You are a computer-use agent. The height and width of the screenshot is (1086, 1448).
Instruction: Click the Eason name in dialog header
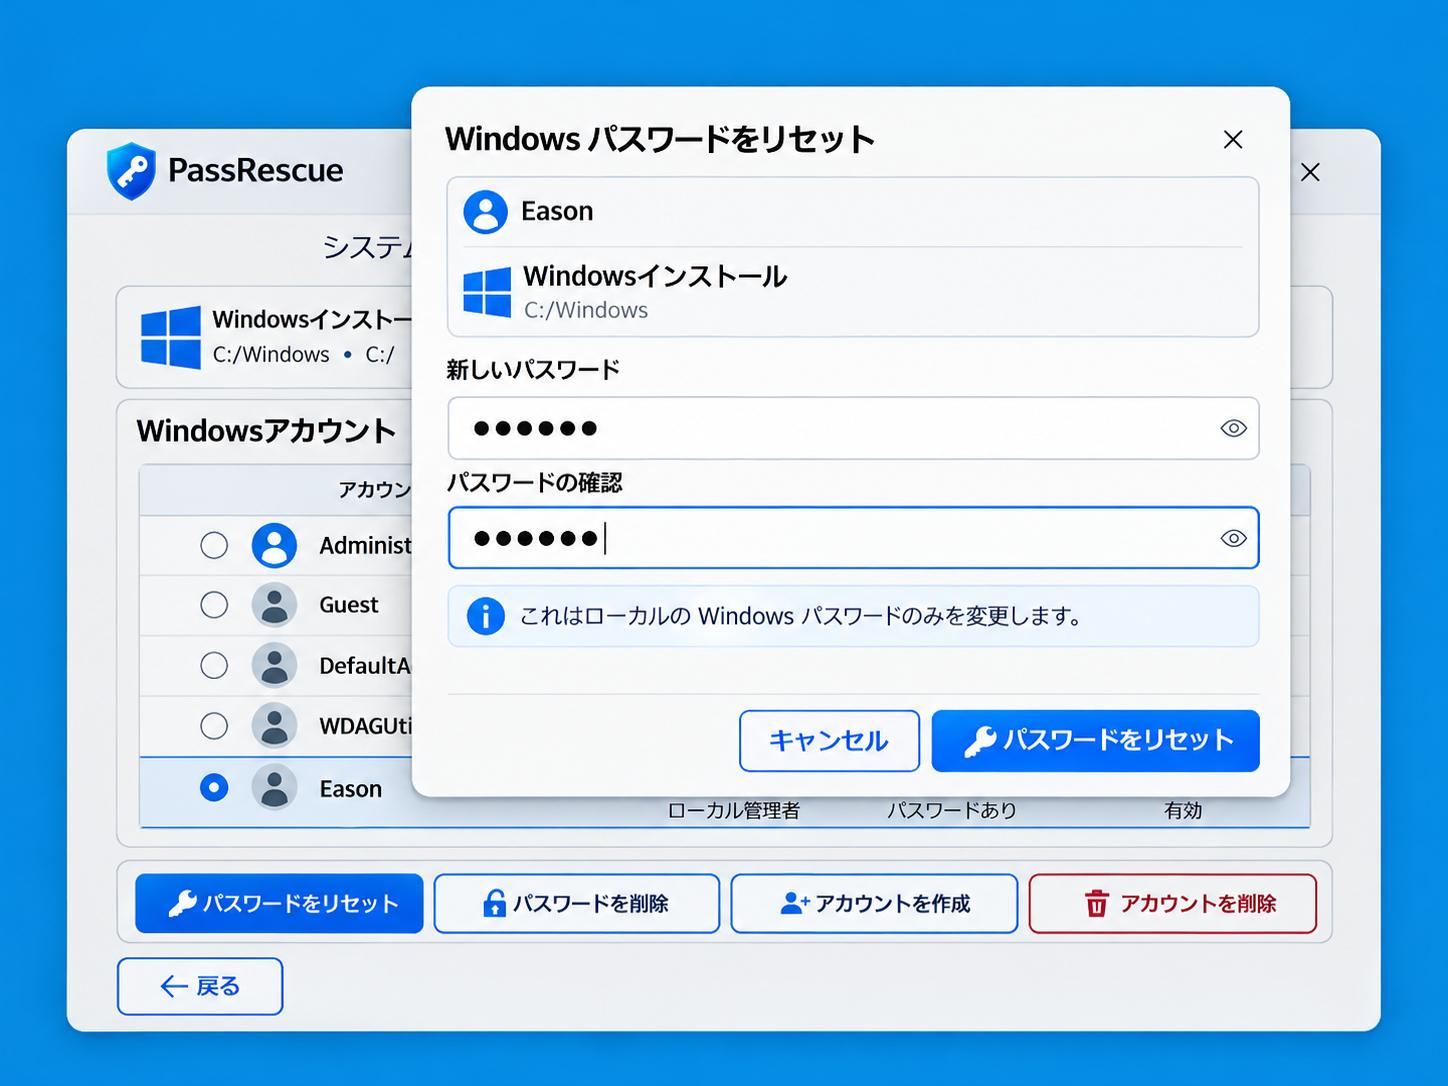tap(557, 211)
